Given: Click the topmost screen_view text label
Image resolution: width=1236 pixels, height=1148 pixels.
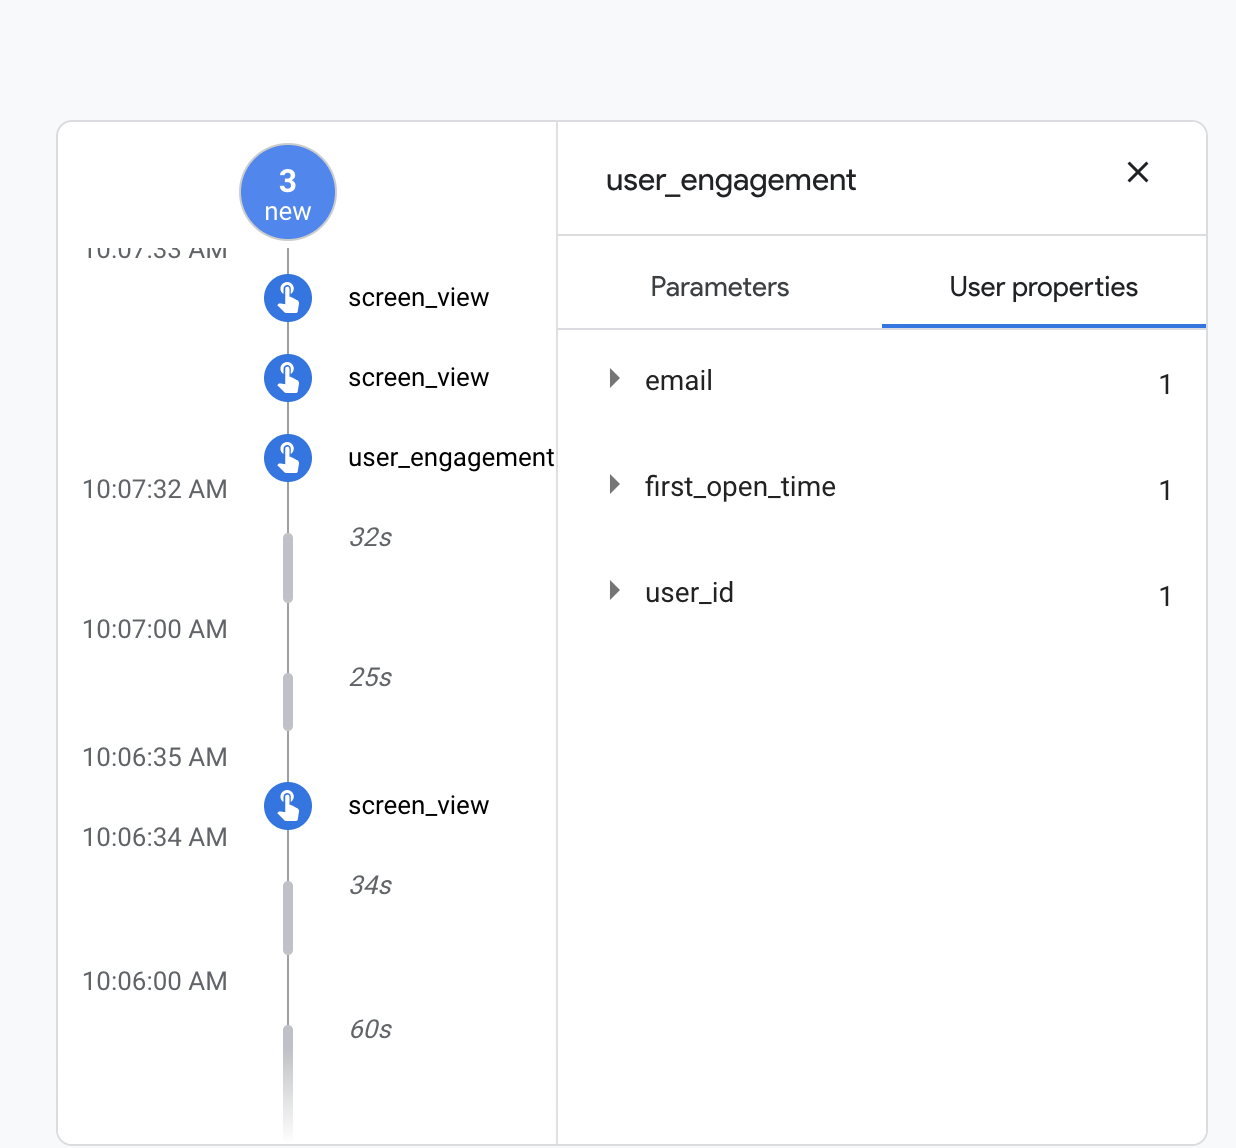Looking at the screenshot, I should pyautogui.click(x=418, y=298).
